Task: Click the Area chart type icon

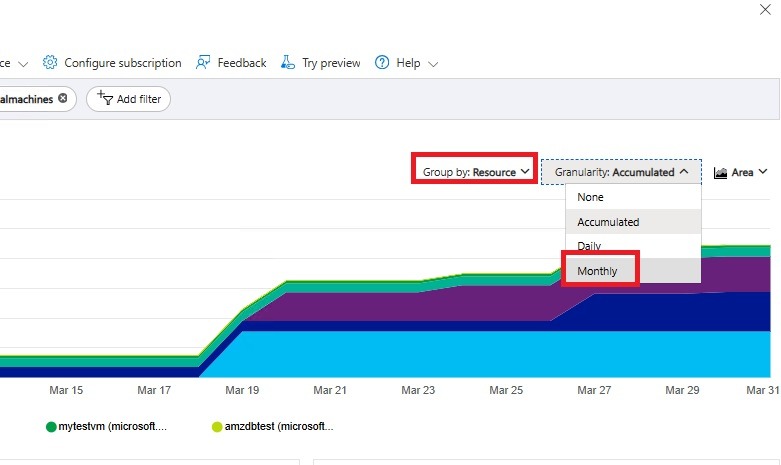Action: (721, 173)
